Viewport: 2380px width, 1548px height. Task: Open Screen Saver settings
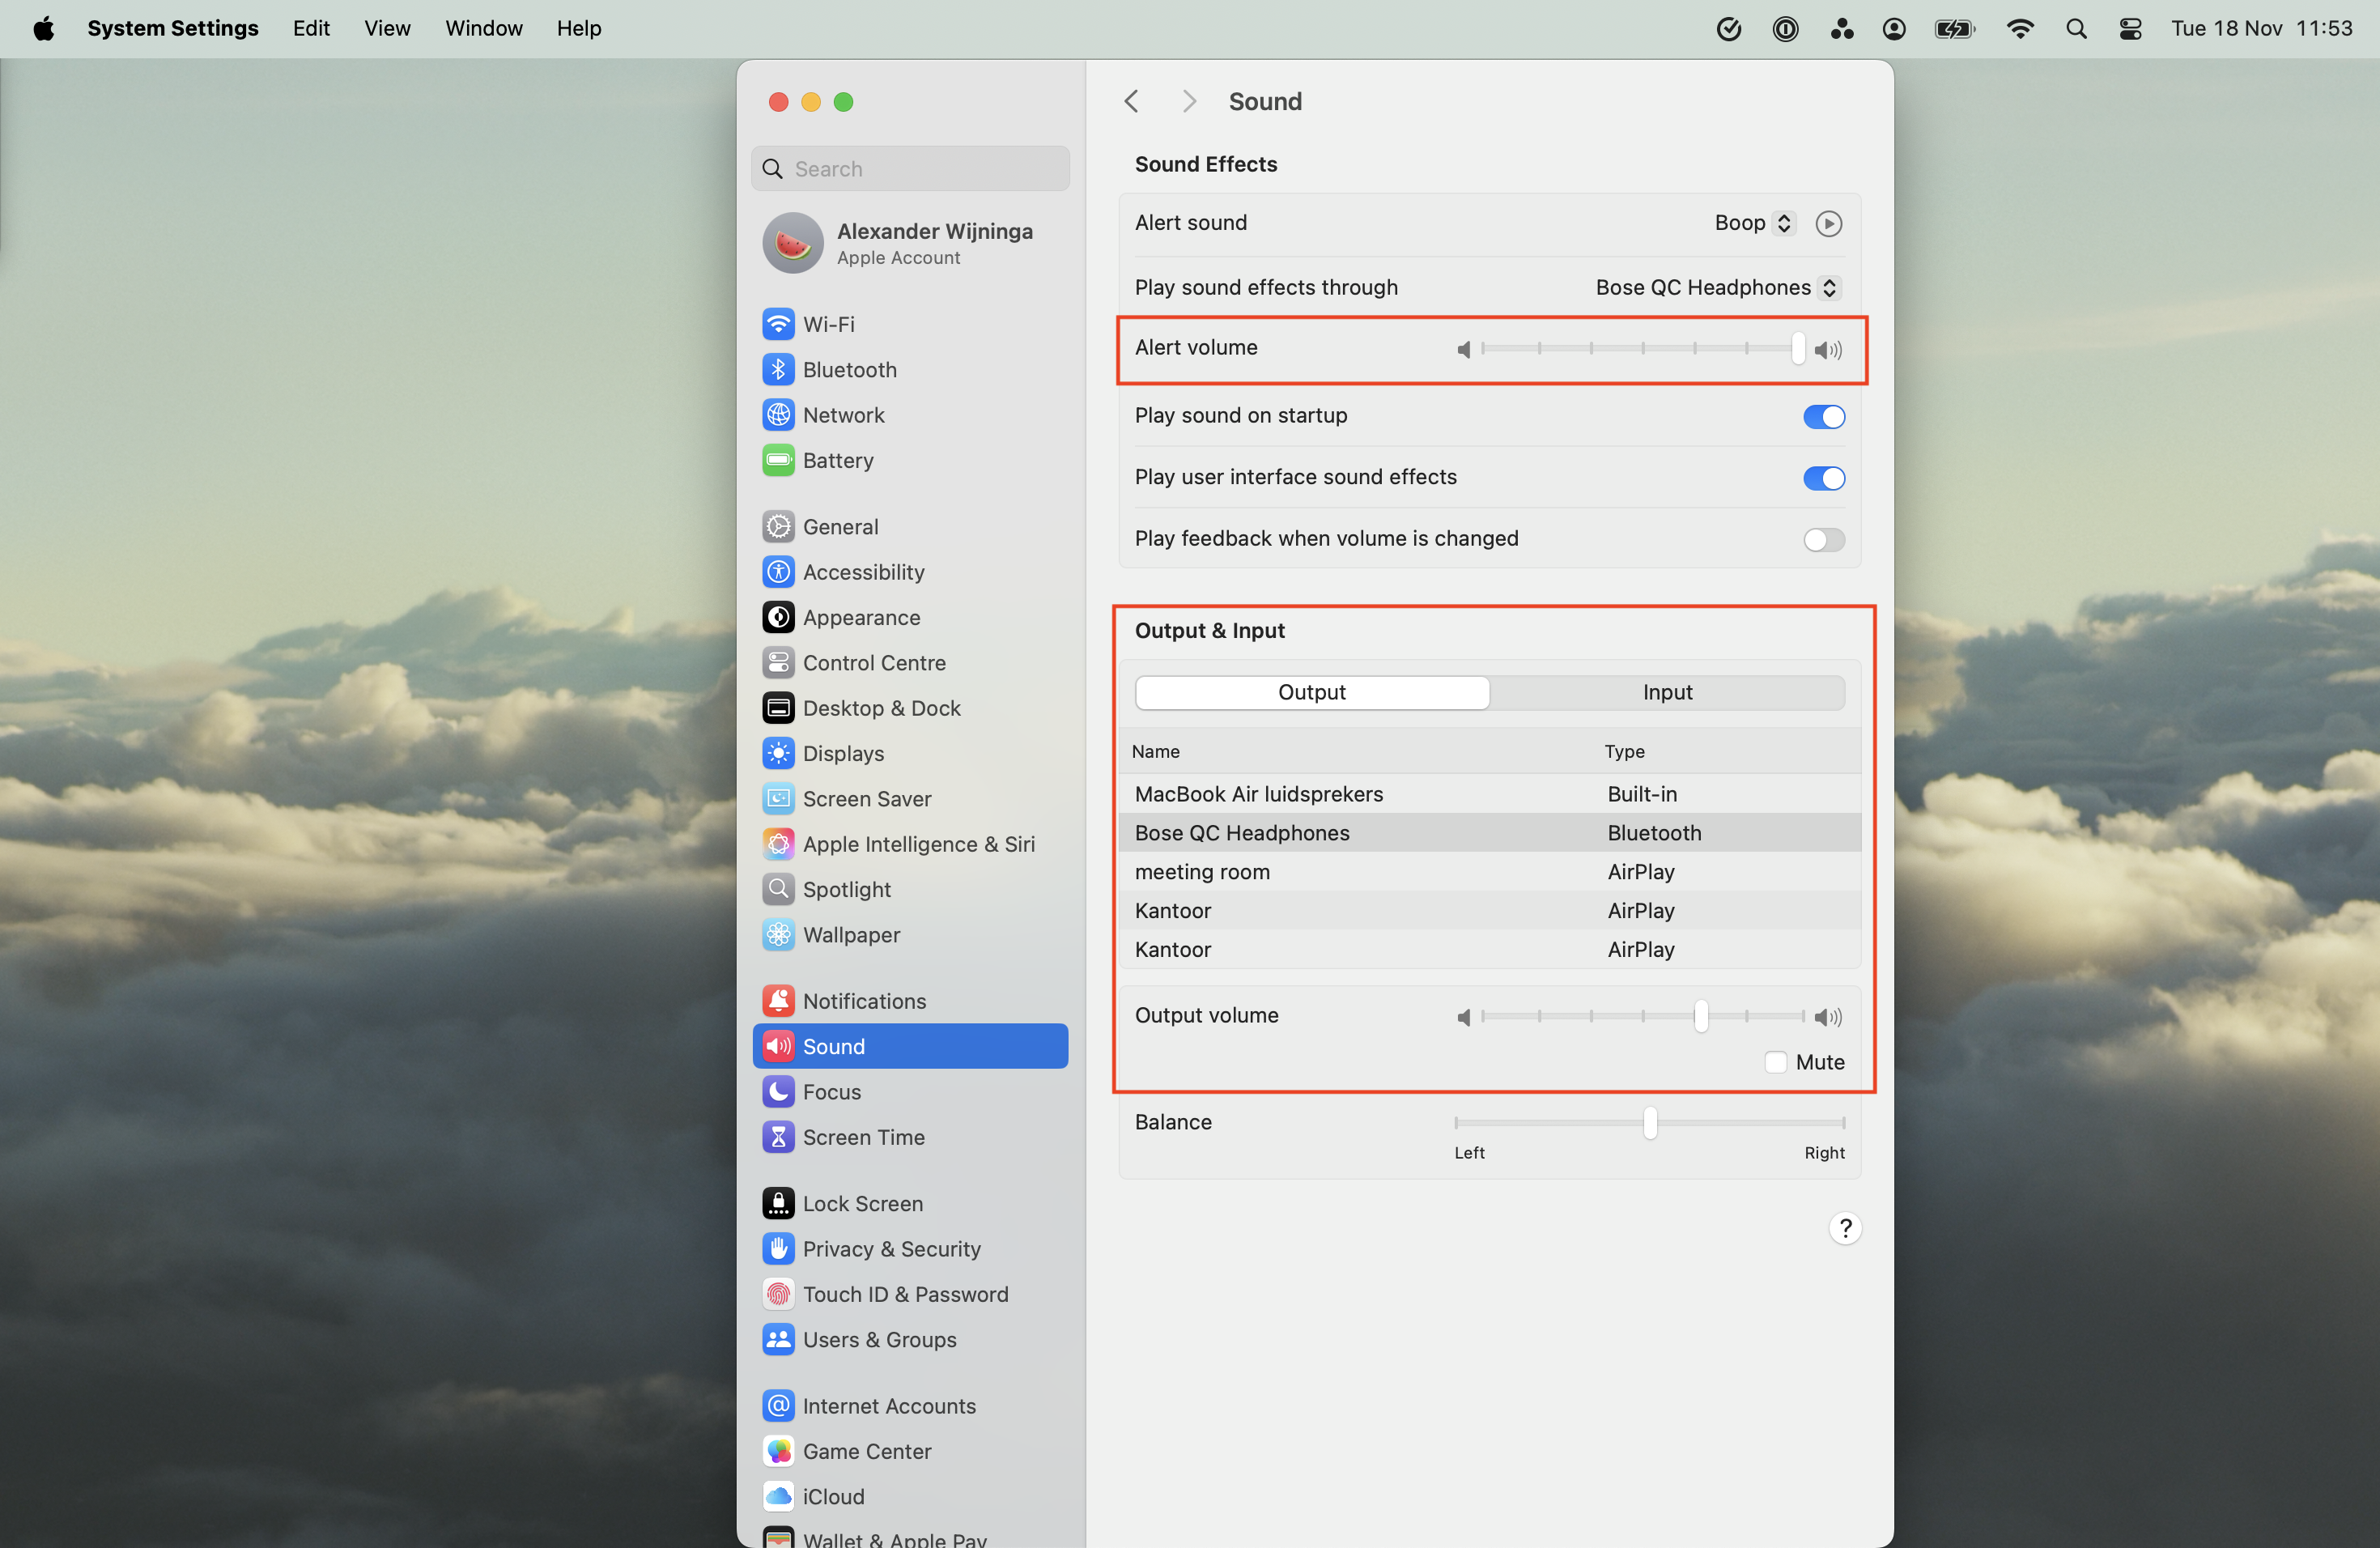[x=866, y=798]
